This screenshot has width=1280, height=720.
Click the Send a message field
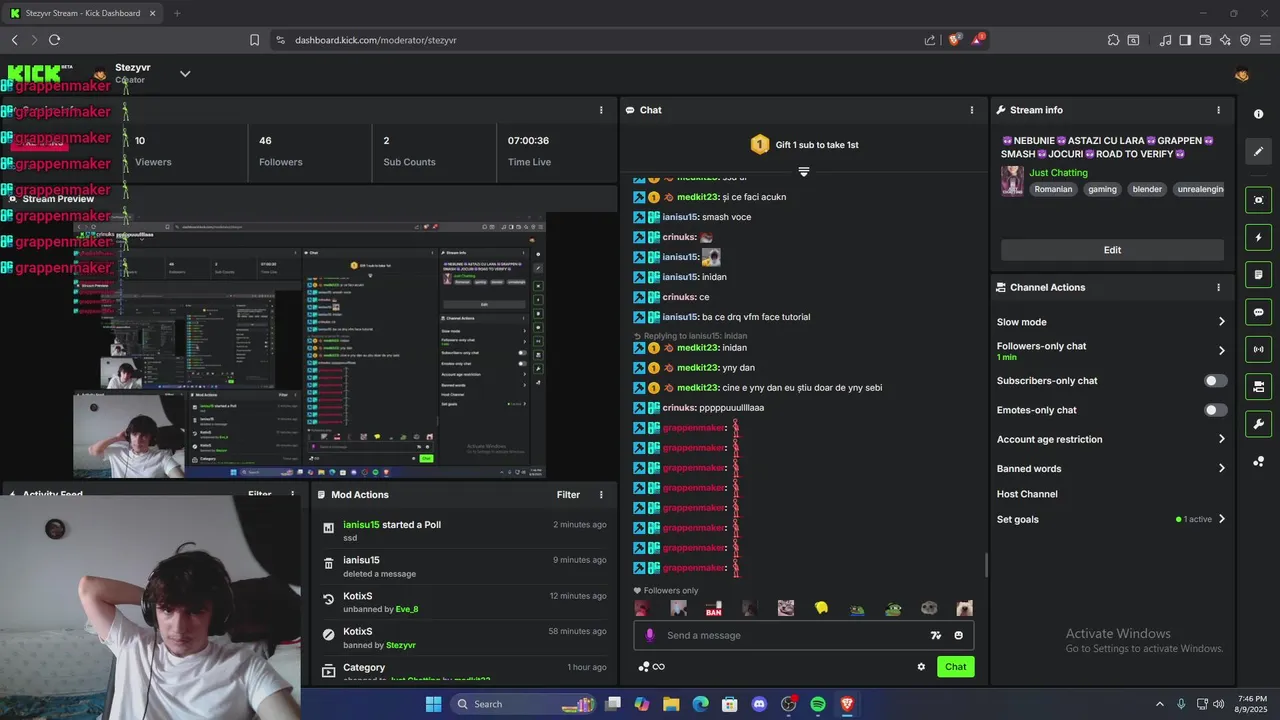pyautogui.click(x=803, y=635)
